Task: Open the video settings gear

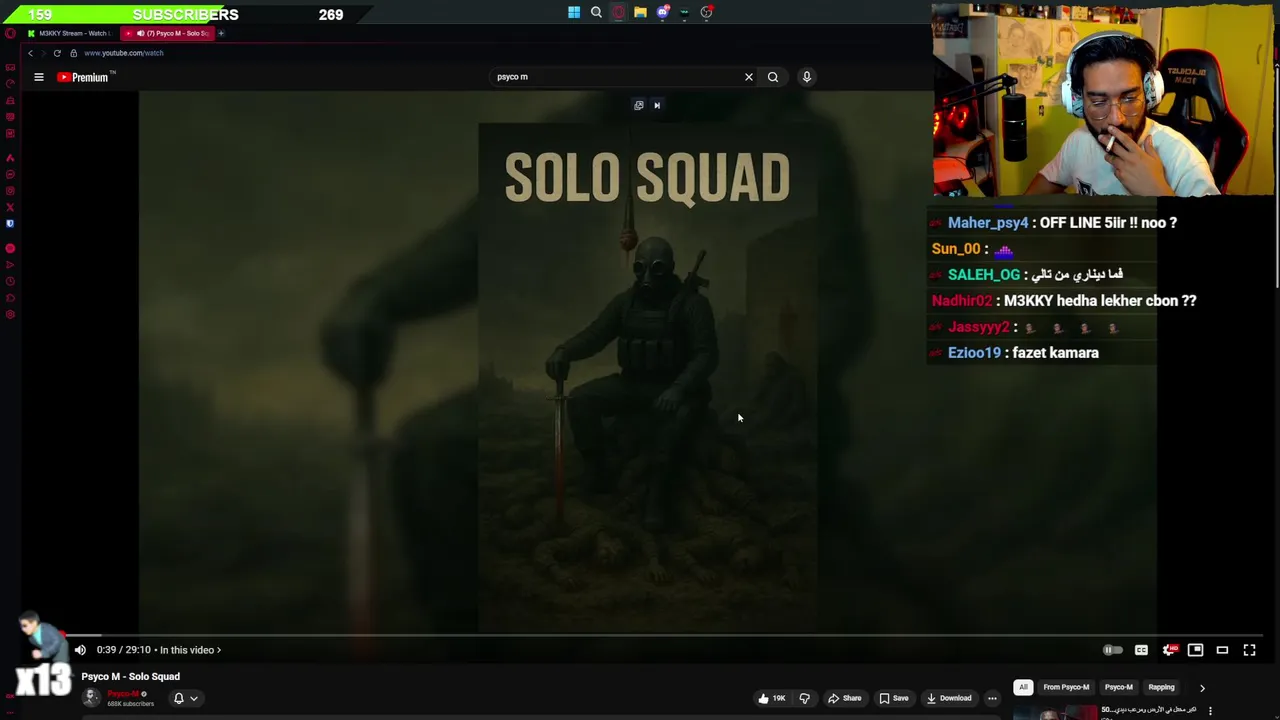Action: click(1169, 650)
